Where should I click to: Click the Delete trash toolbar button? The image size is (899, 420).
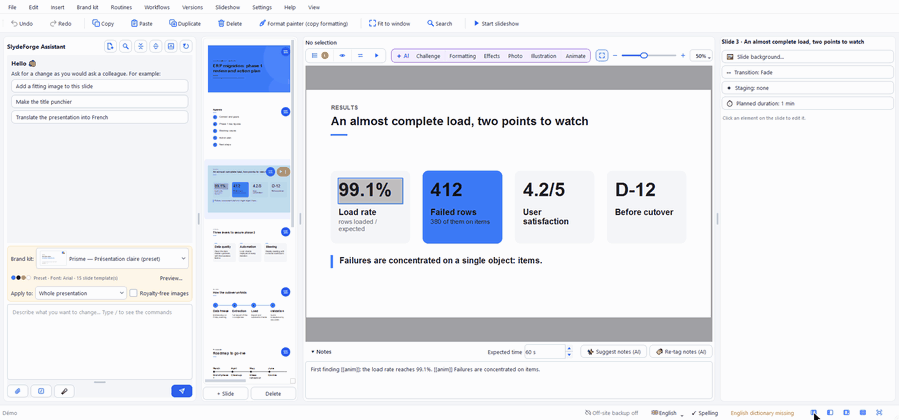pos(230,23)
